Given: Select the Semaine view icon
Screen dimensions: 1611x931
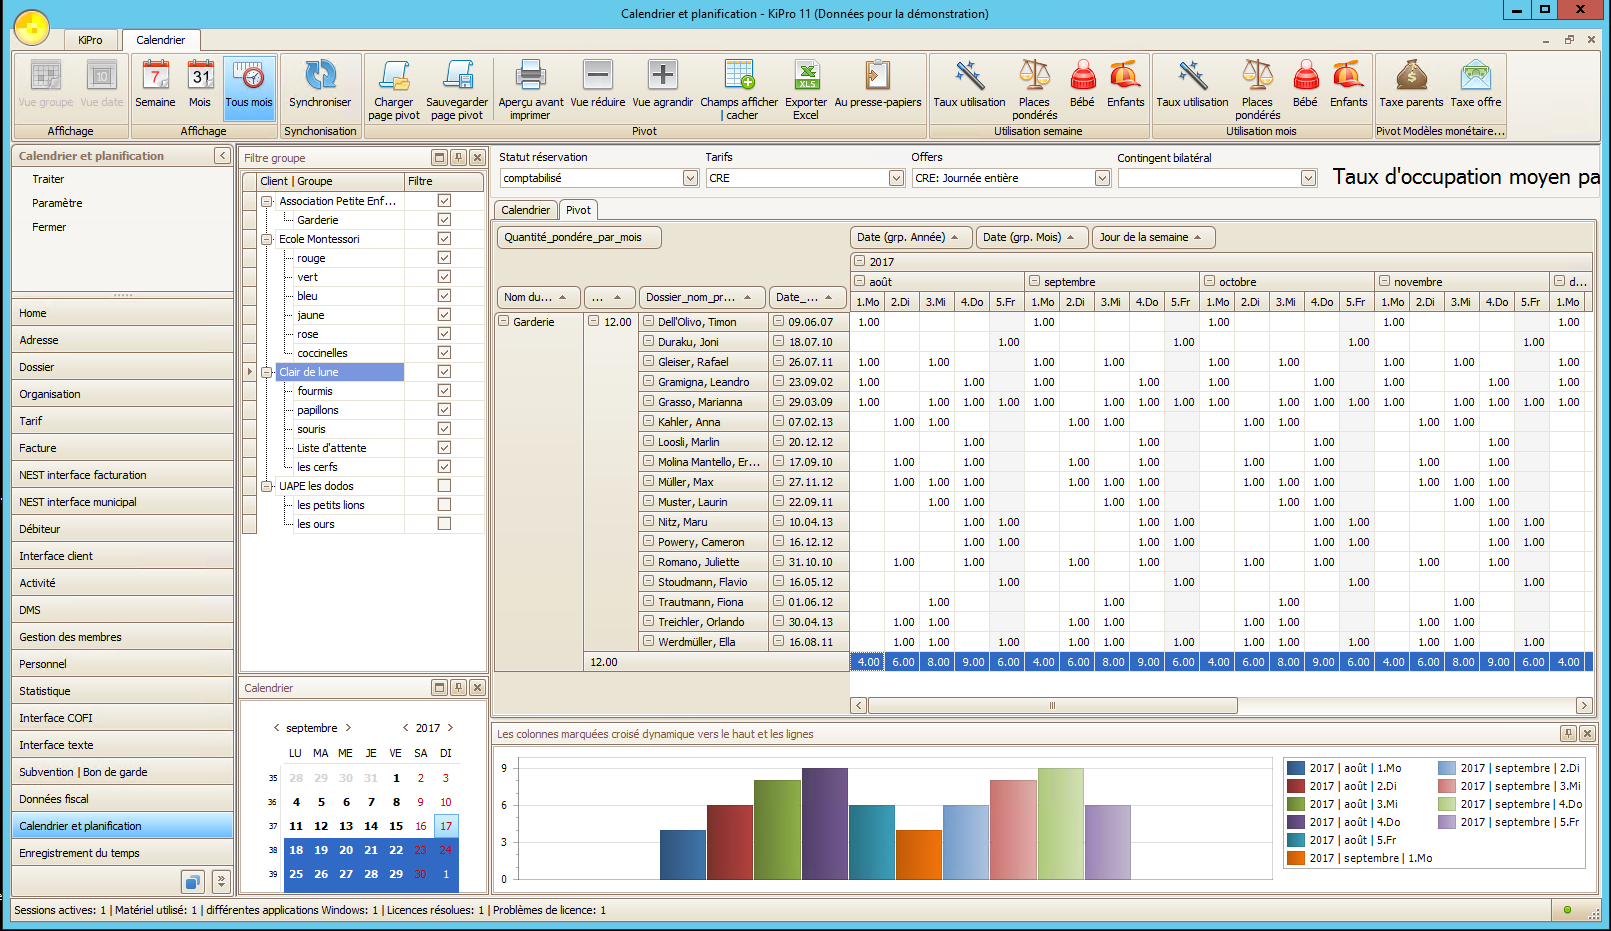Looking at the screenshot, I should pyautogui.click(x=155, y=77).
